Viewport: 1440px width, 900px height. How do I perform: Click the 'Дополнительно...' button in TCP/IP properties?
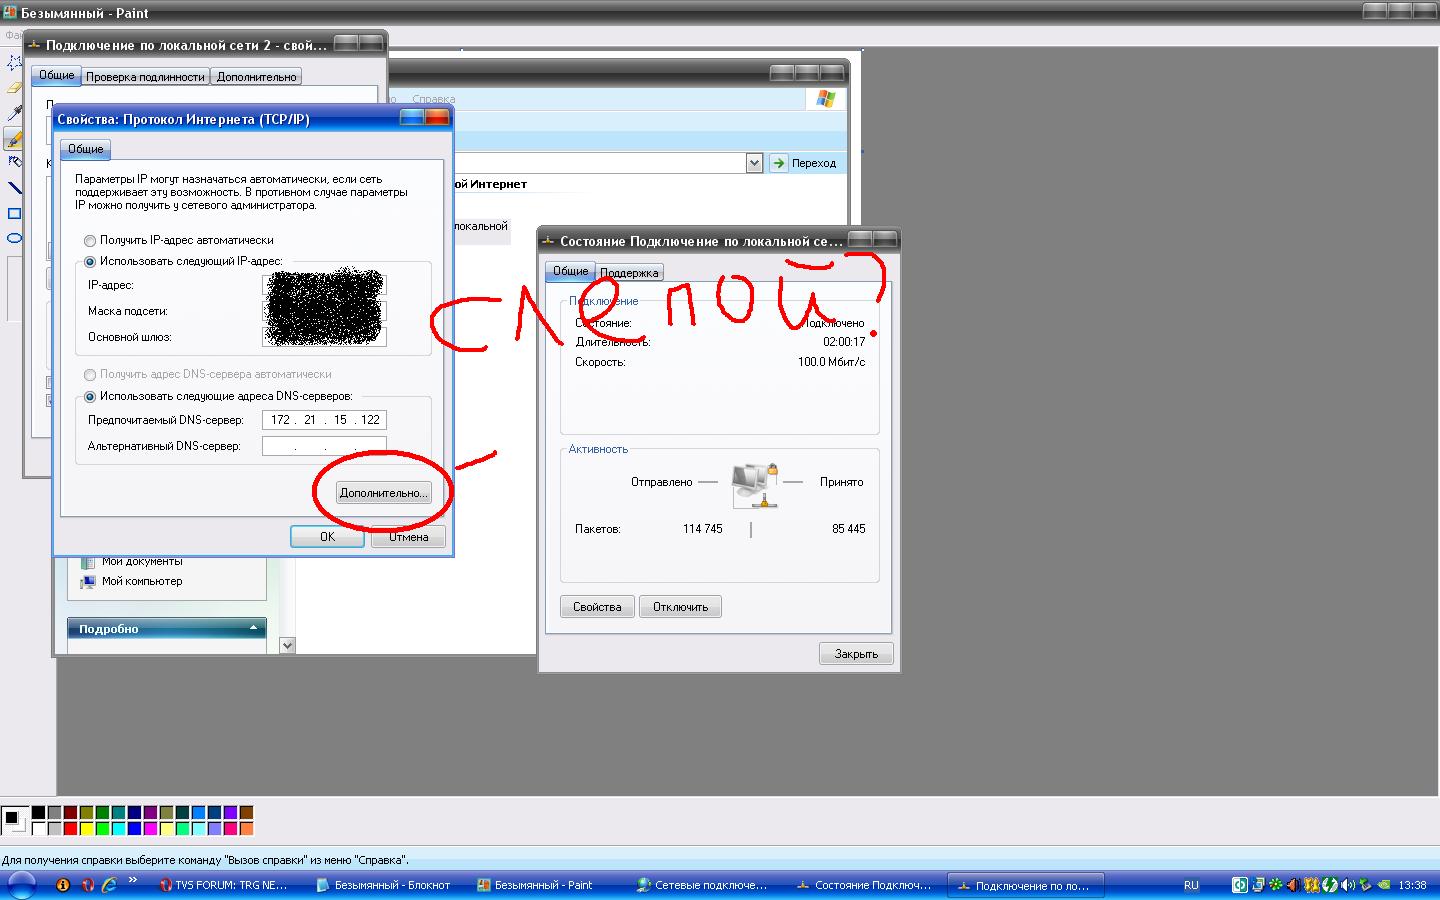[x=384, y=493]
